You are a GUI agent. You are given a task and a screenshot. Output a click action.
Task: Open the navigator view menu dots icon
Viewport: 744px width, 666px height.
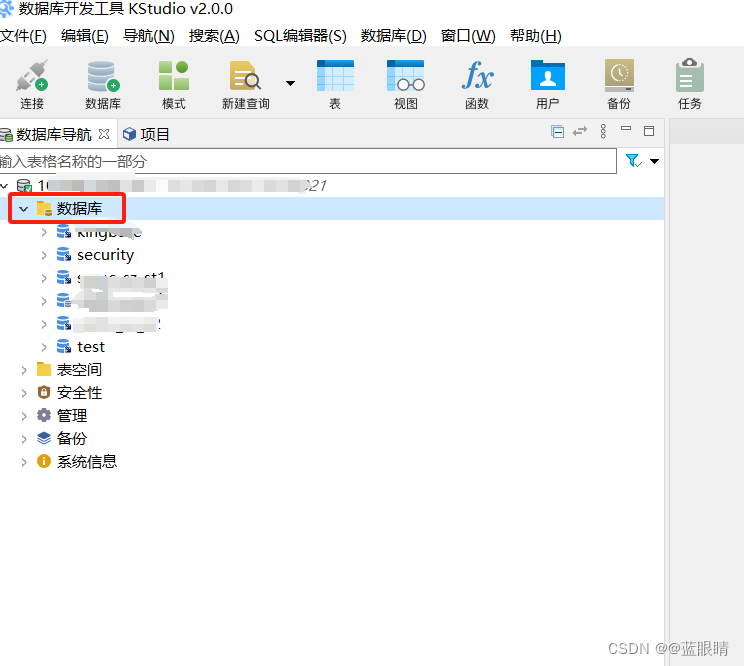[603, 131]
